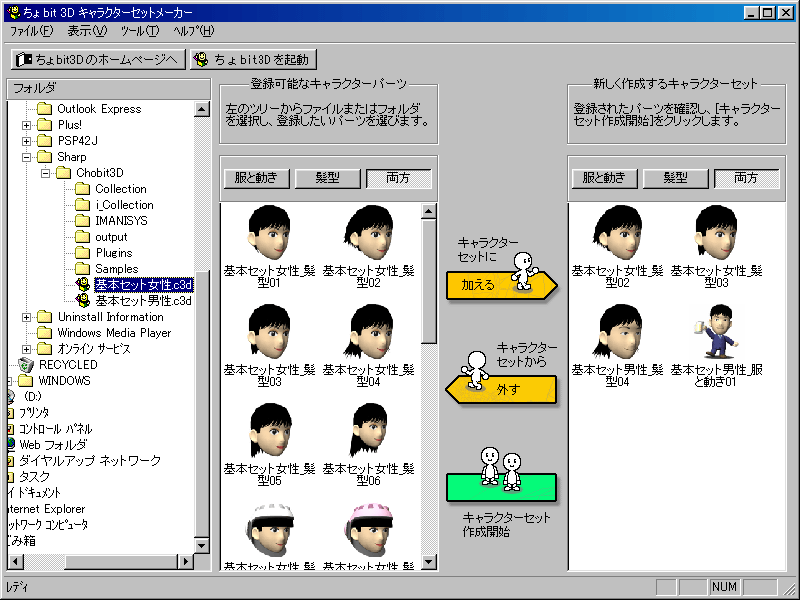800x600 pixels.
Task: Expand the オンライン サービス folder node
Action: point(27,349)
